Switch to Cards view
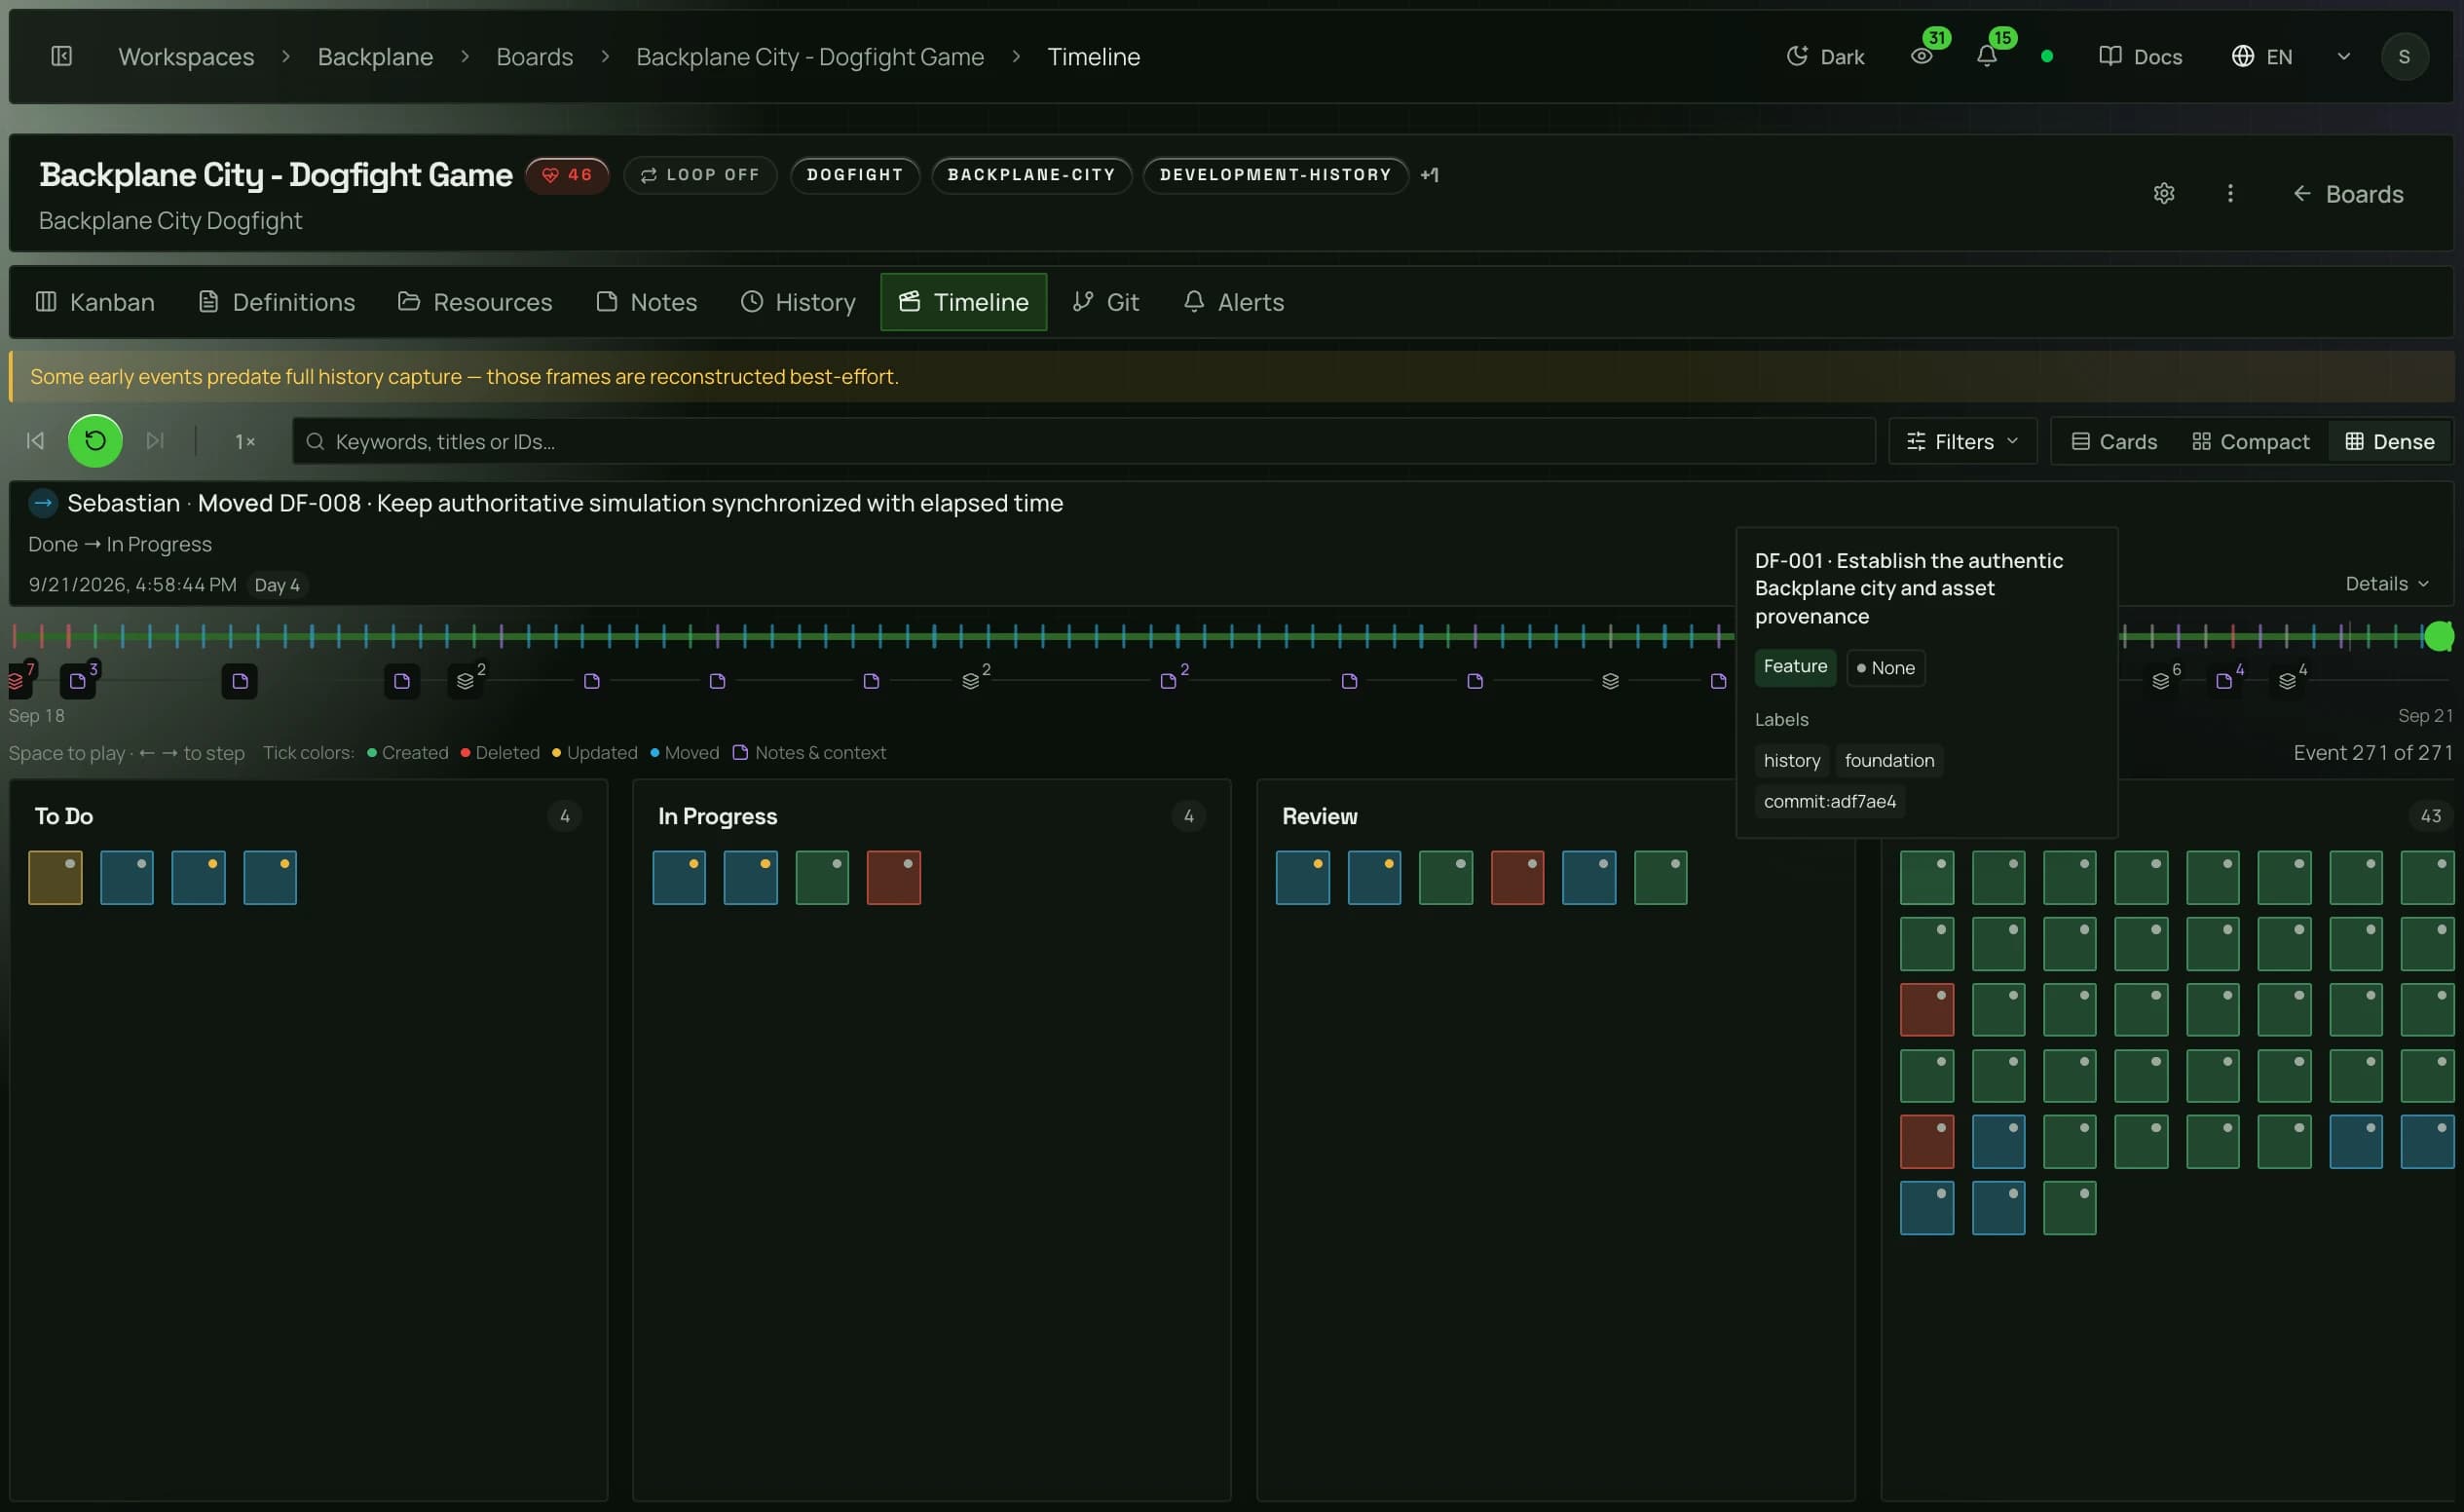The height and width of the screenshot is (1512, 2464). pyautogui.click(x=2114, y=441)
